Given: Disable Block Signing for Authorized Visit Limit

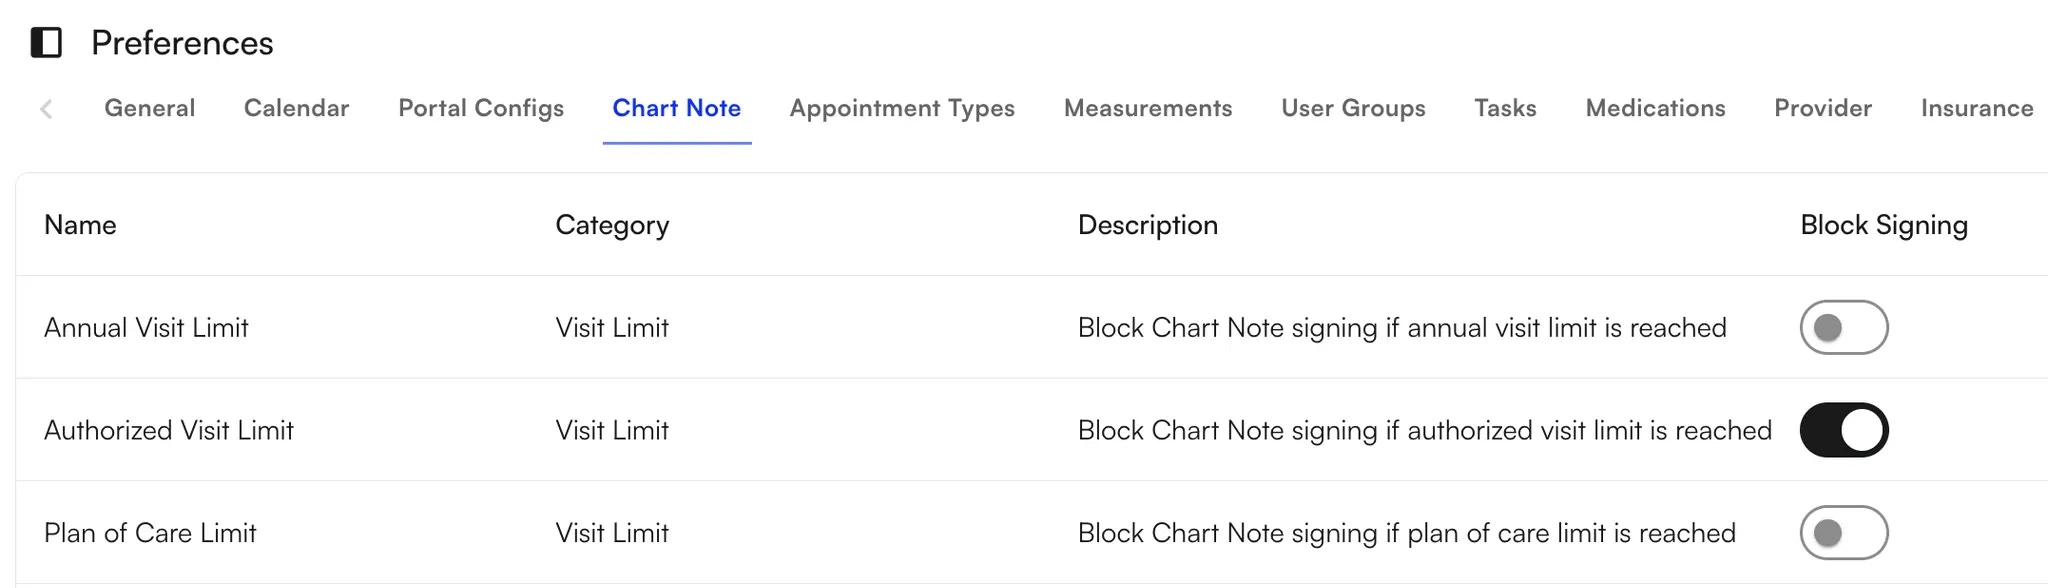Looking at the screenshot, I should point(1843,430).
